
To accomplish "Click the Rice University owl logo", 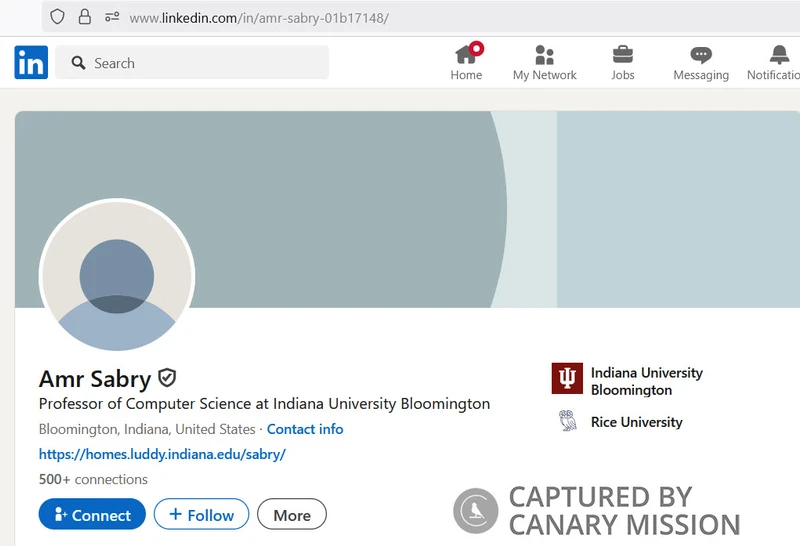I will coord(567,421).
